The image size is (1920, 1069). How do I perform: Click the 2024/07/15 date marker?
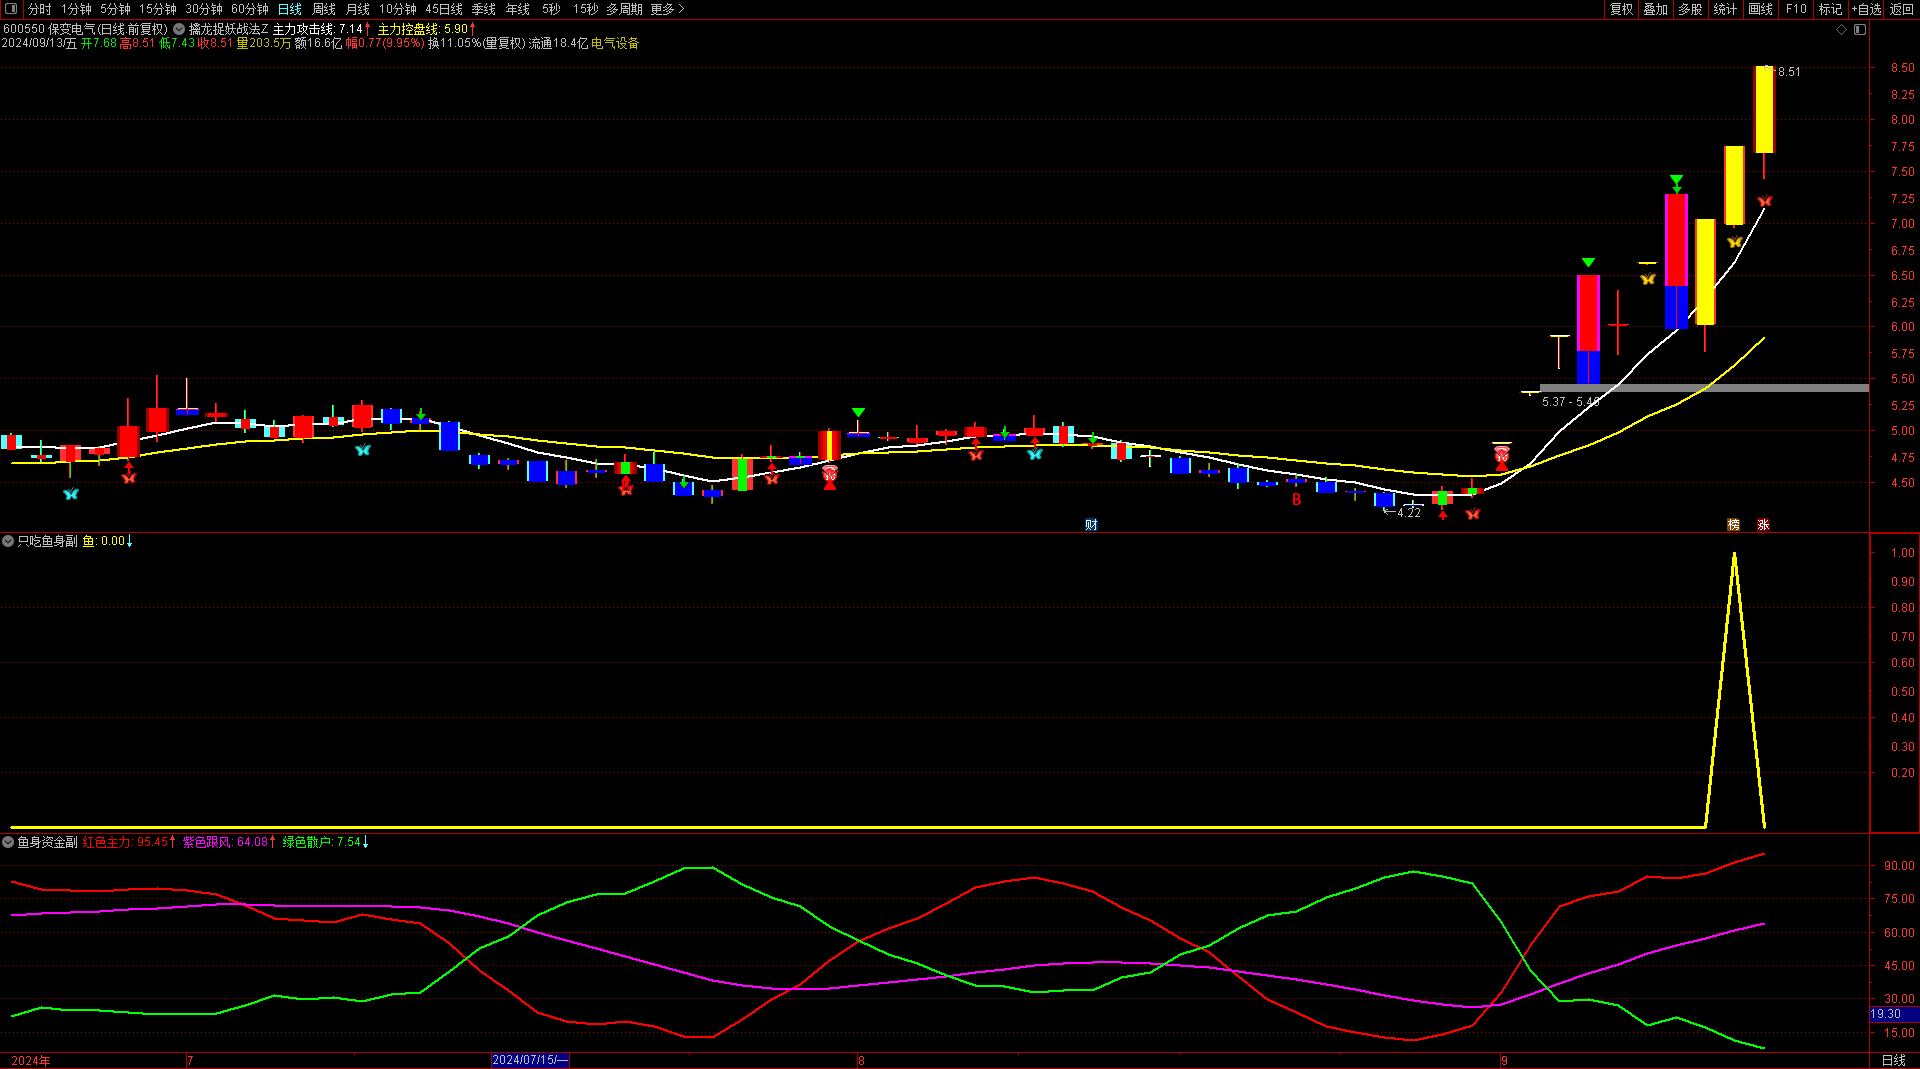coord(530,1060)
